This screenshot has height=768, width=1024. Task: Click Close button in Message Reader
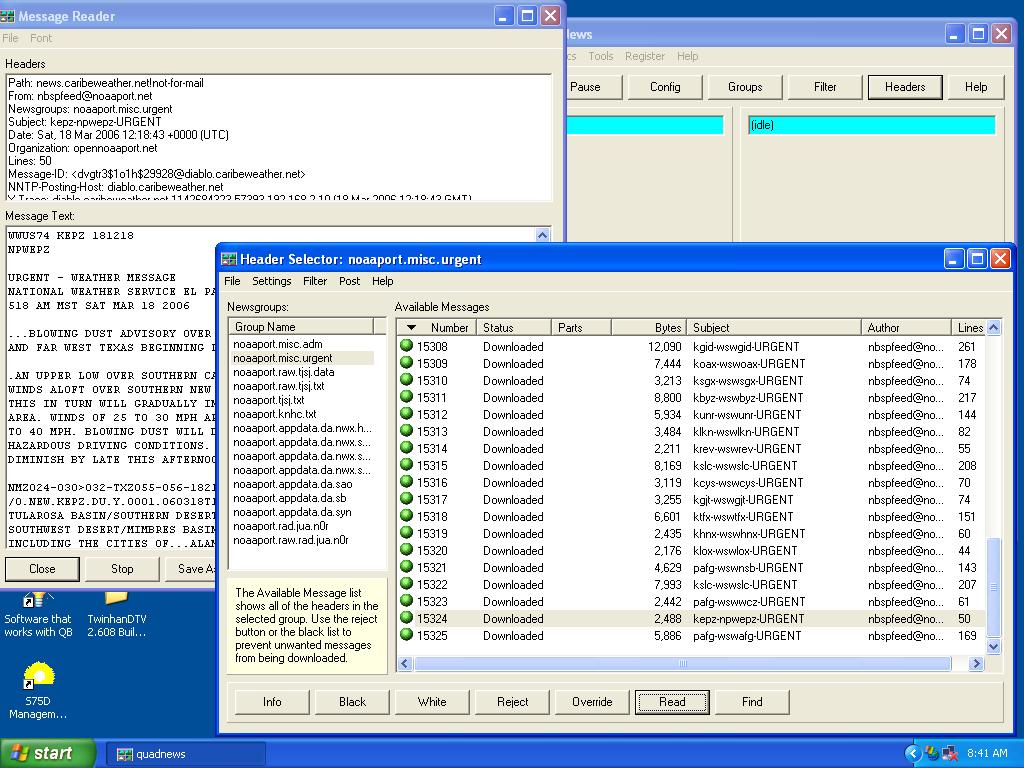click(x=42, y=569)
